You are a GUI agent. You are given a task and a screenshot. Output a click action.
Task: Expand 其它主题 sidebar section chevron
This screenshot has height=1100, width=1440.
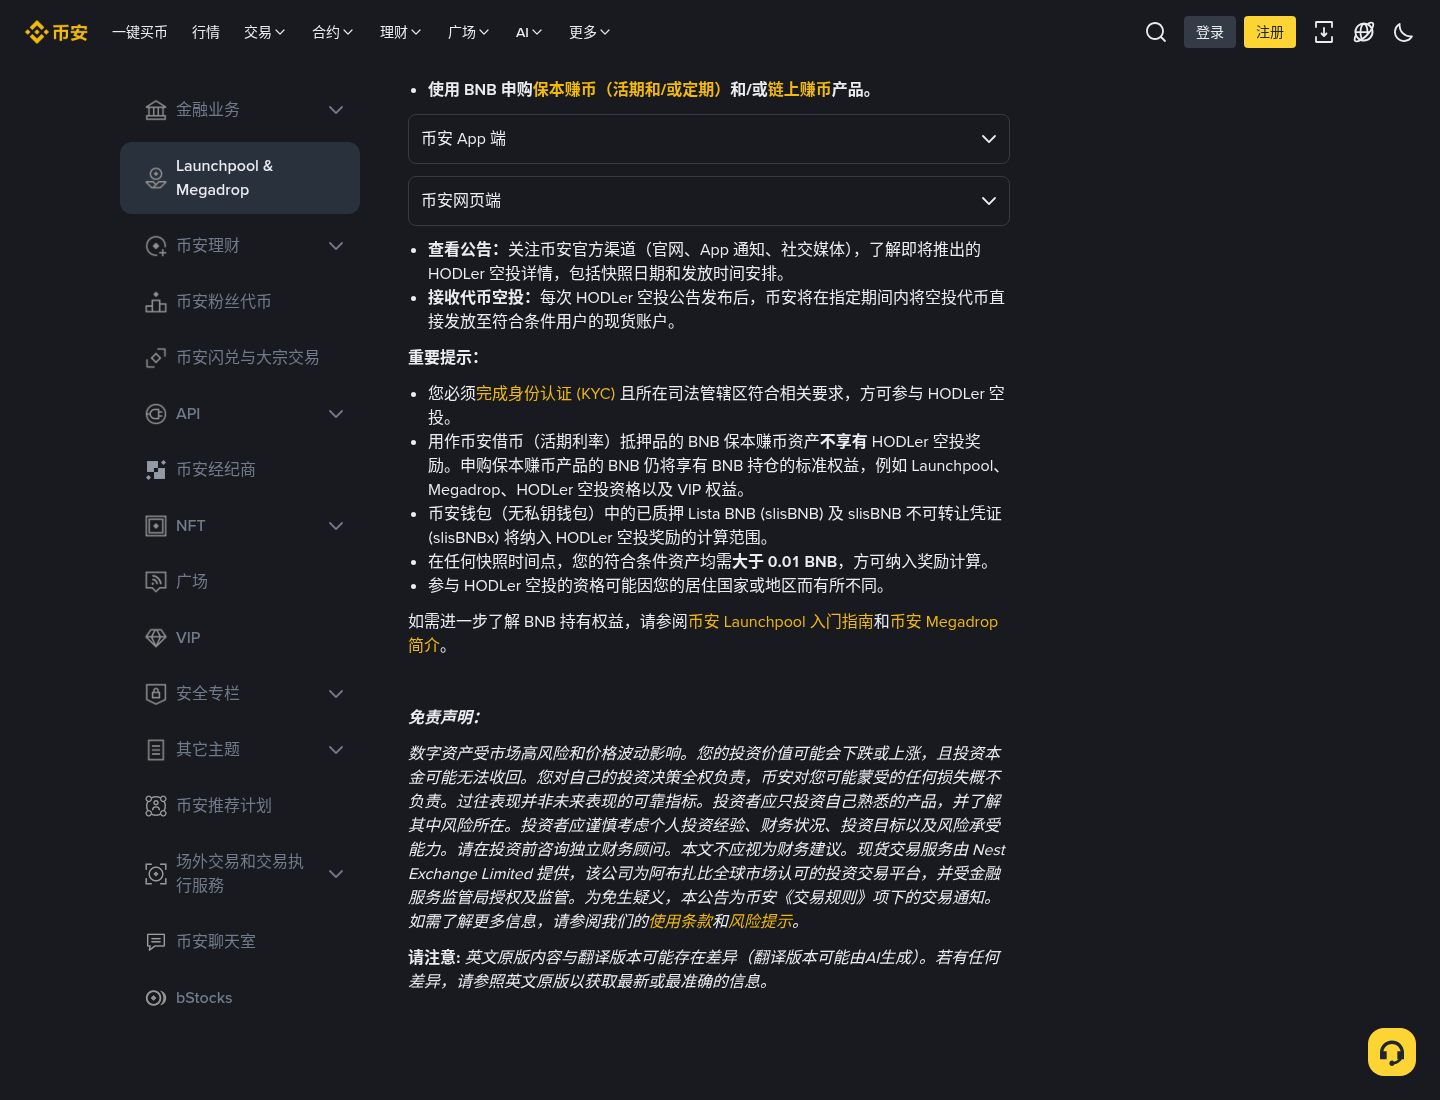coord(336,750)
